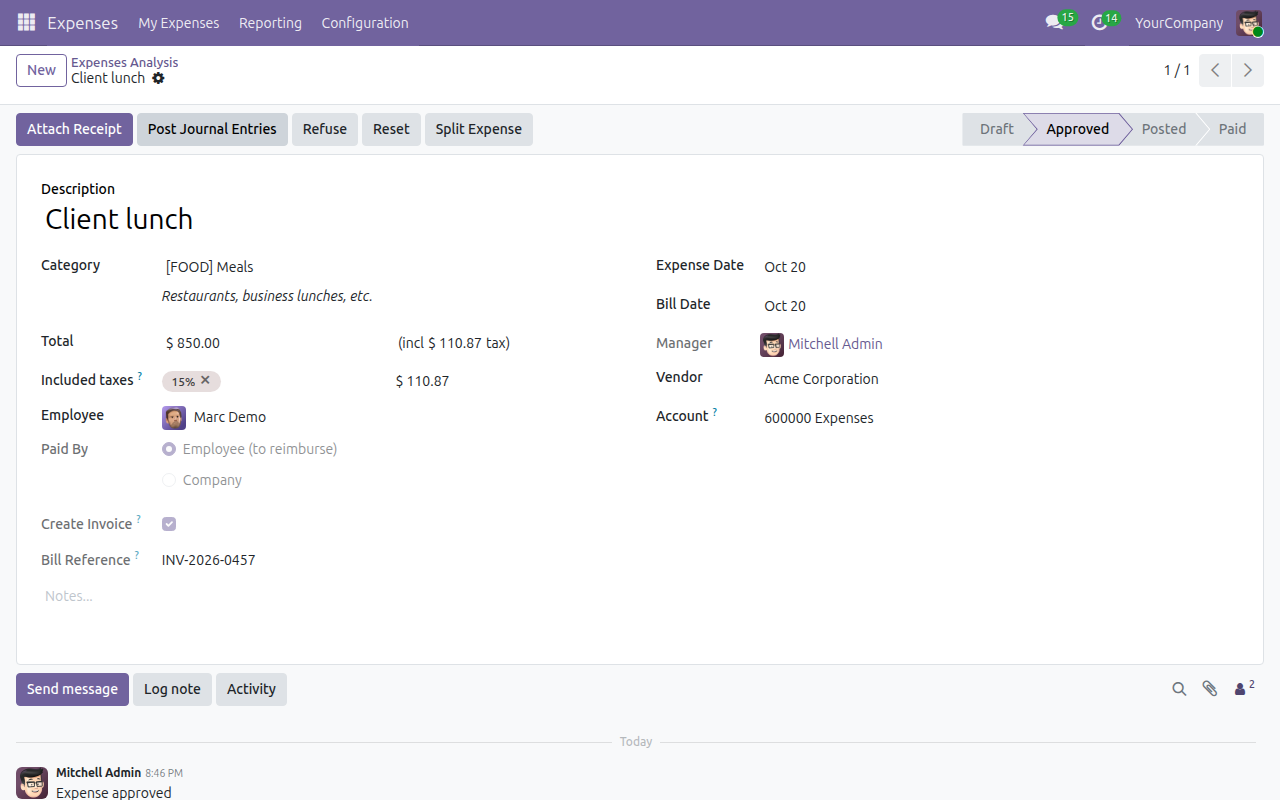Go to previous record with left chevron

(x=1215, y=70)
